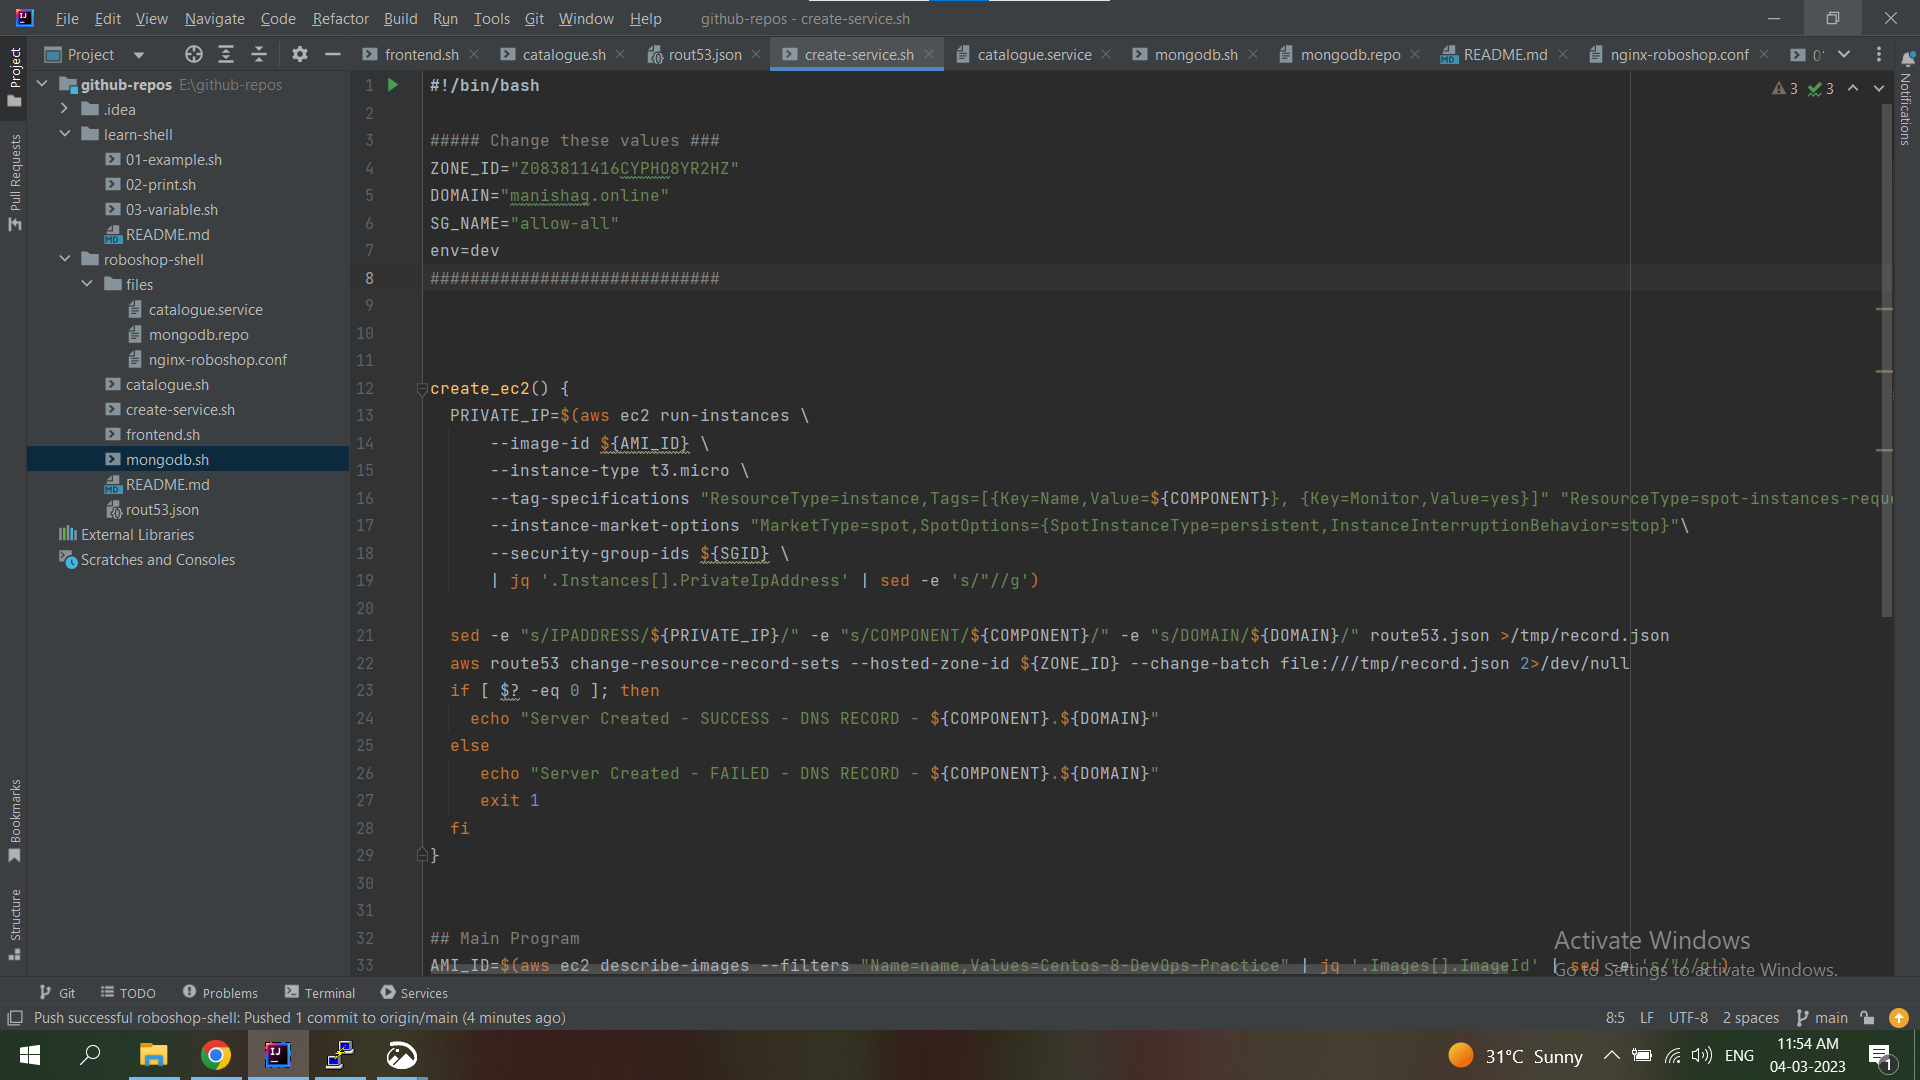
Task: Jump to the next highlighted warning
Action: tap(1880, 88)
